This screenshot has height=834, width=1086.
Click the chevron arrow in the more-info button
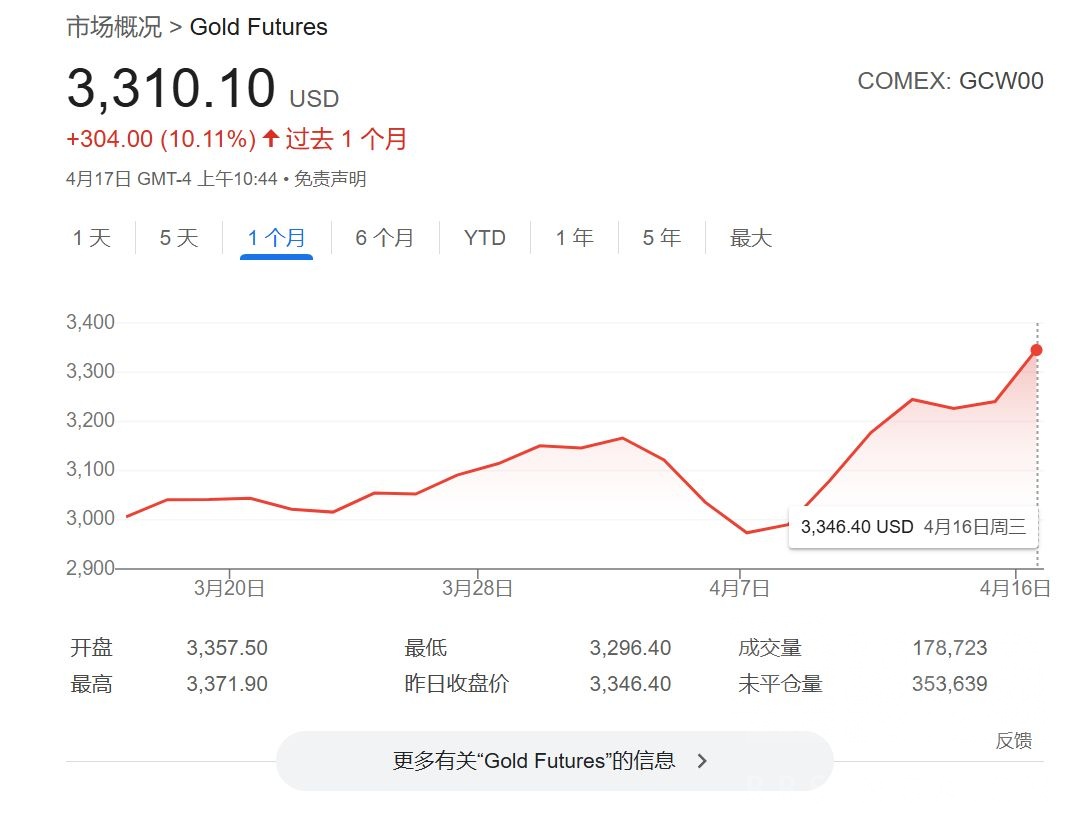(702, 761)
